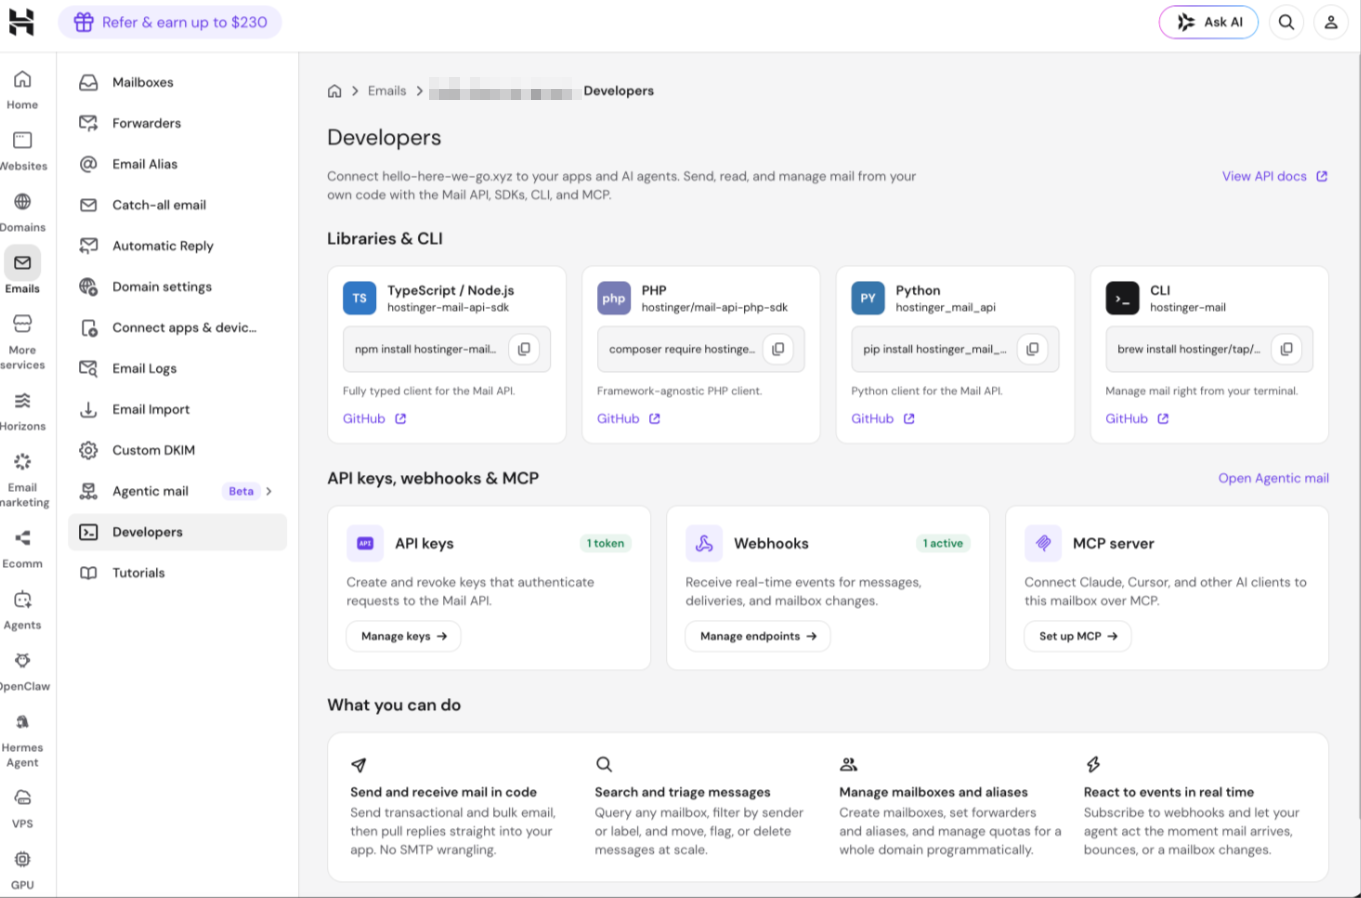Open Ecomm in the left rail
Screen dimensions: 1361x898
pos(22,549)
